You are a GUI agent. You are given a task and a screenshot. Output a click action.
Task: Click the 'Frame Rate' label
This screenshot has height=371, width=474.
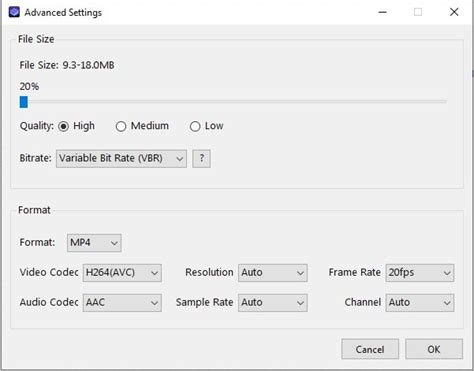(355, 272)
